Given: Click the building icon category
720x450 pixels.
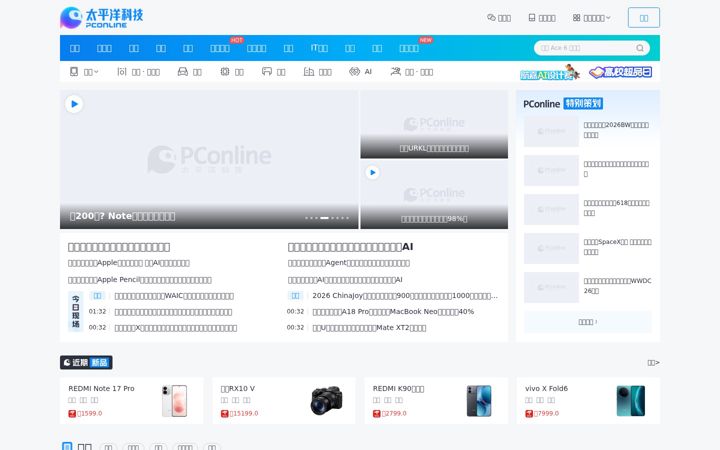Looking at the screenshot, I should tap(309, 72).
